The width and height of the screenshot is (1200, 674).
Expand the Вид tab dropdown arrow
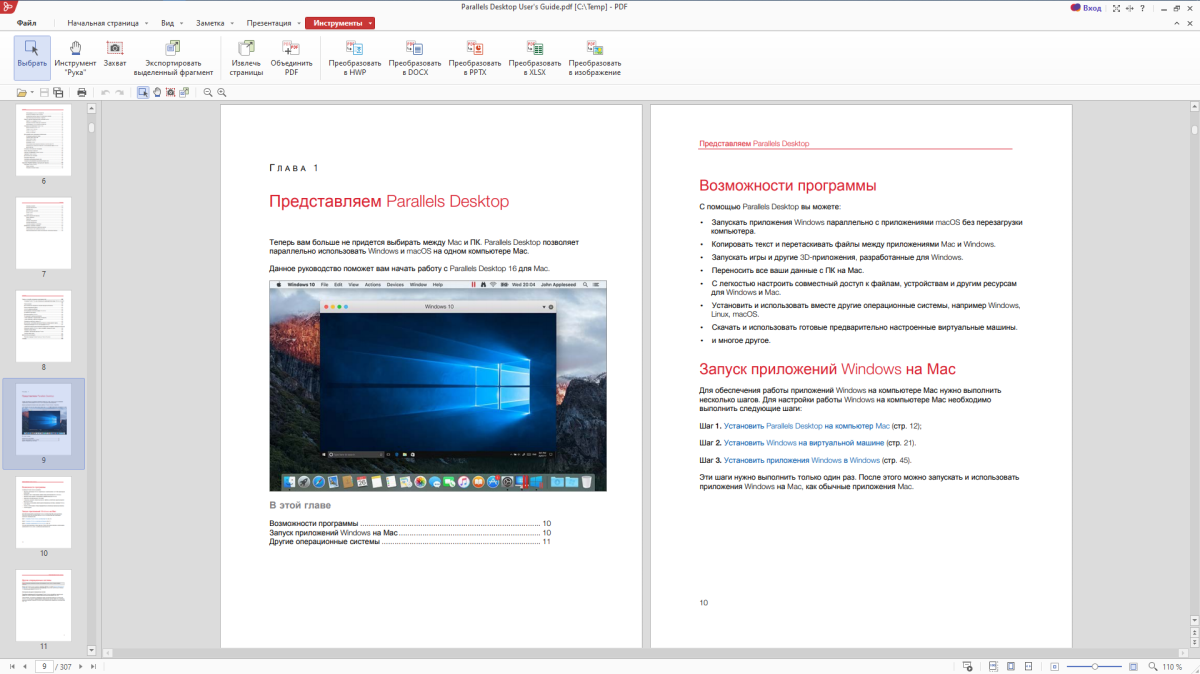[x=182, y=23]
